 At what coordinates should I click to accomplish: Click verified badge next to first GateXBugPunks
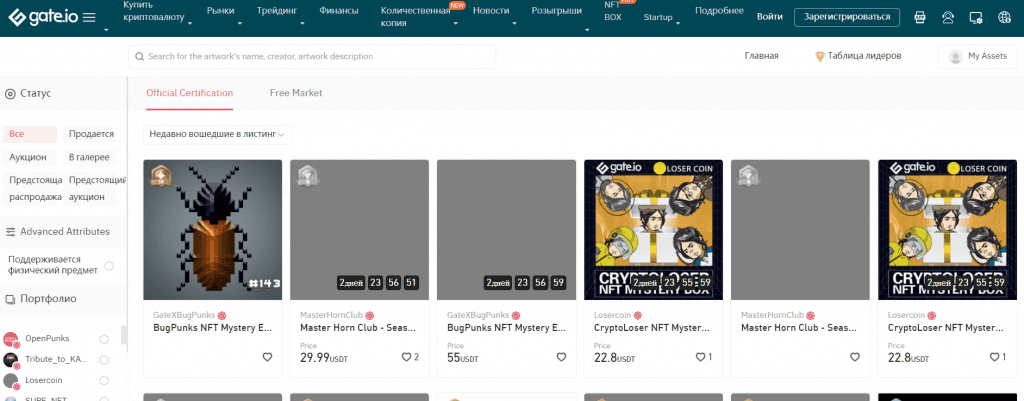click(x=222, y=315)
